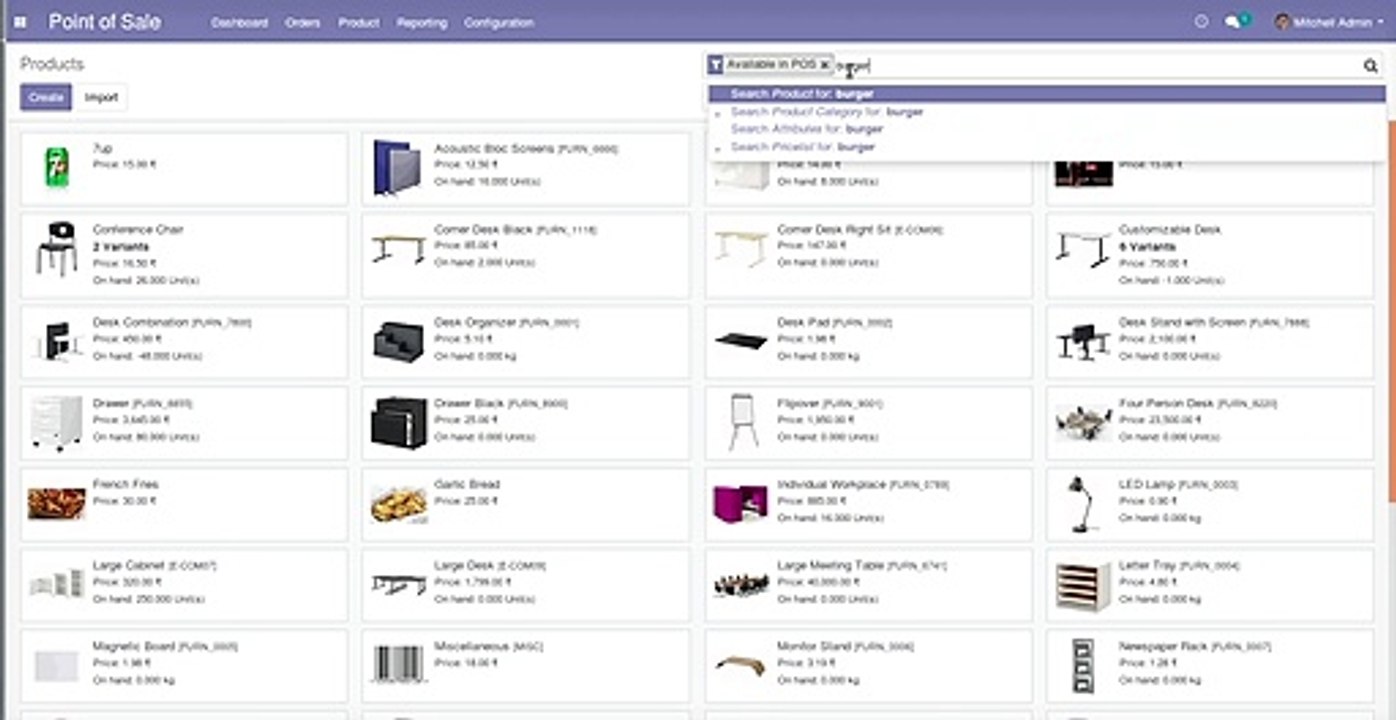Click the Large Meeting Table product name
This screenshot has width=1396, height=720.
pyautogui.click(x=833, y=565)
